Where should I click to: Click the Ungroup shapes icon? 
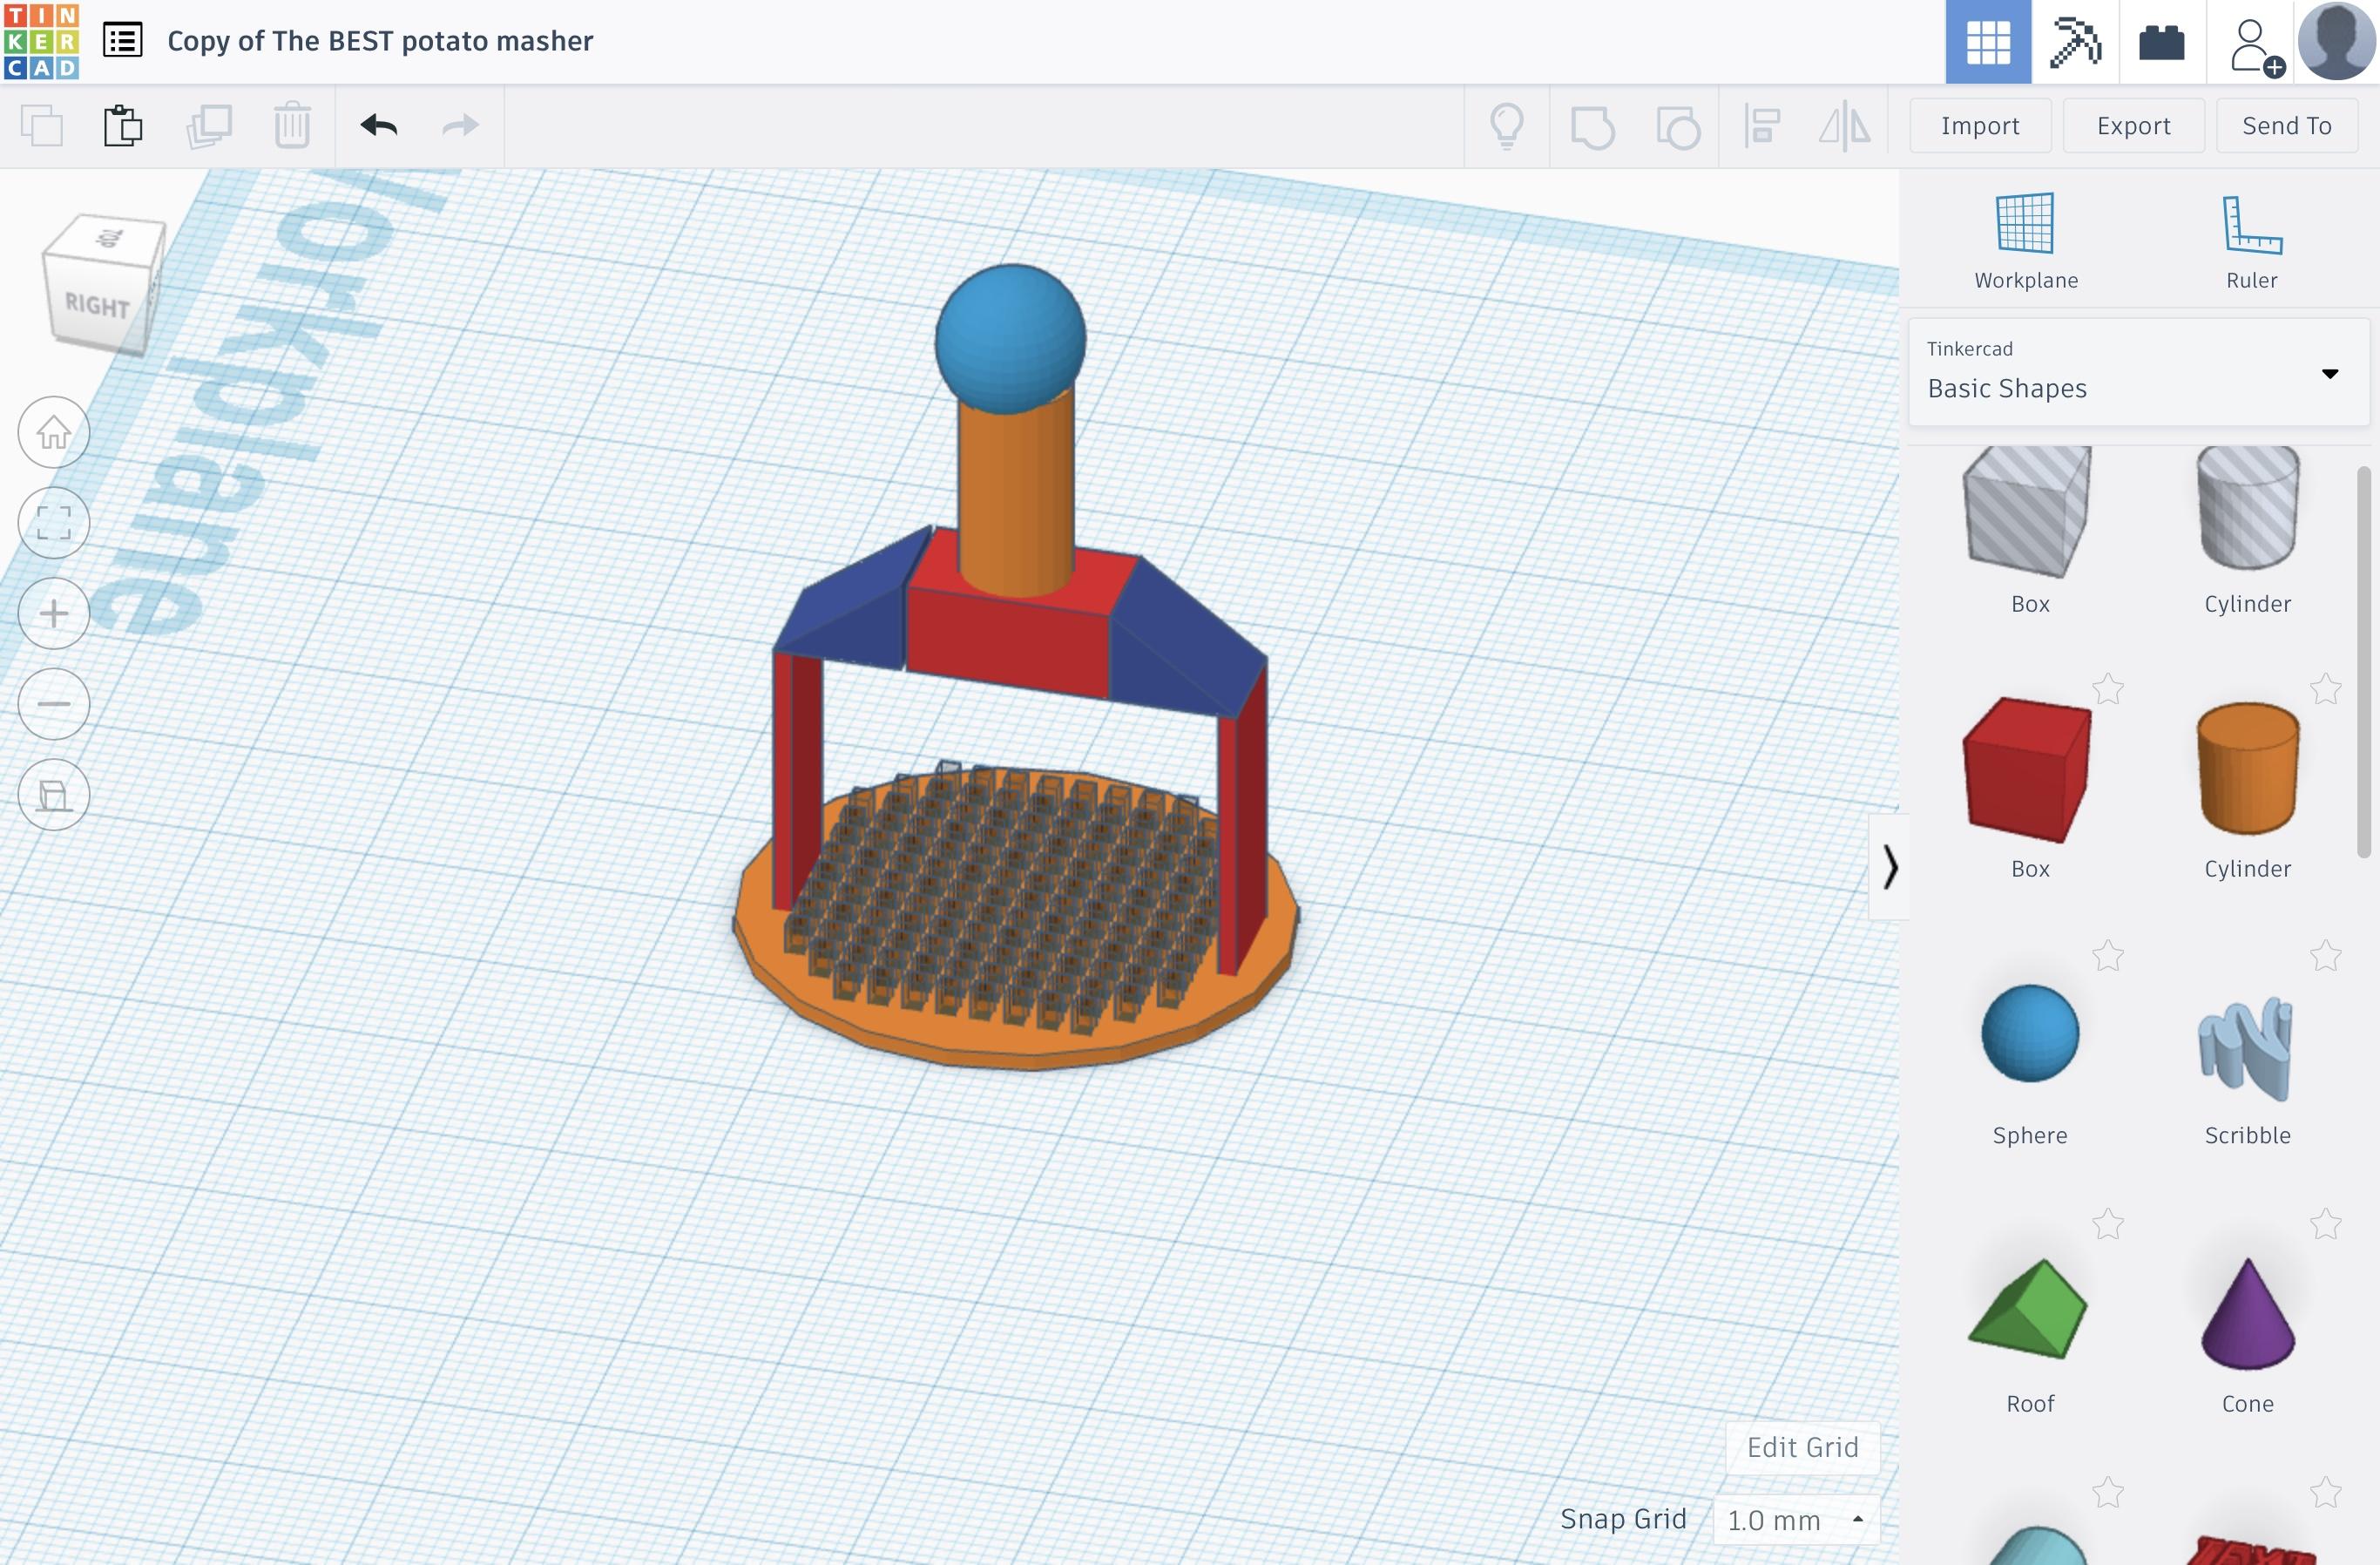1677,127
